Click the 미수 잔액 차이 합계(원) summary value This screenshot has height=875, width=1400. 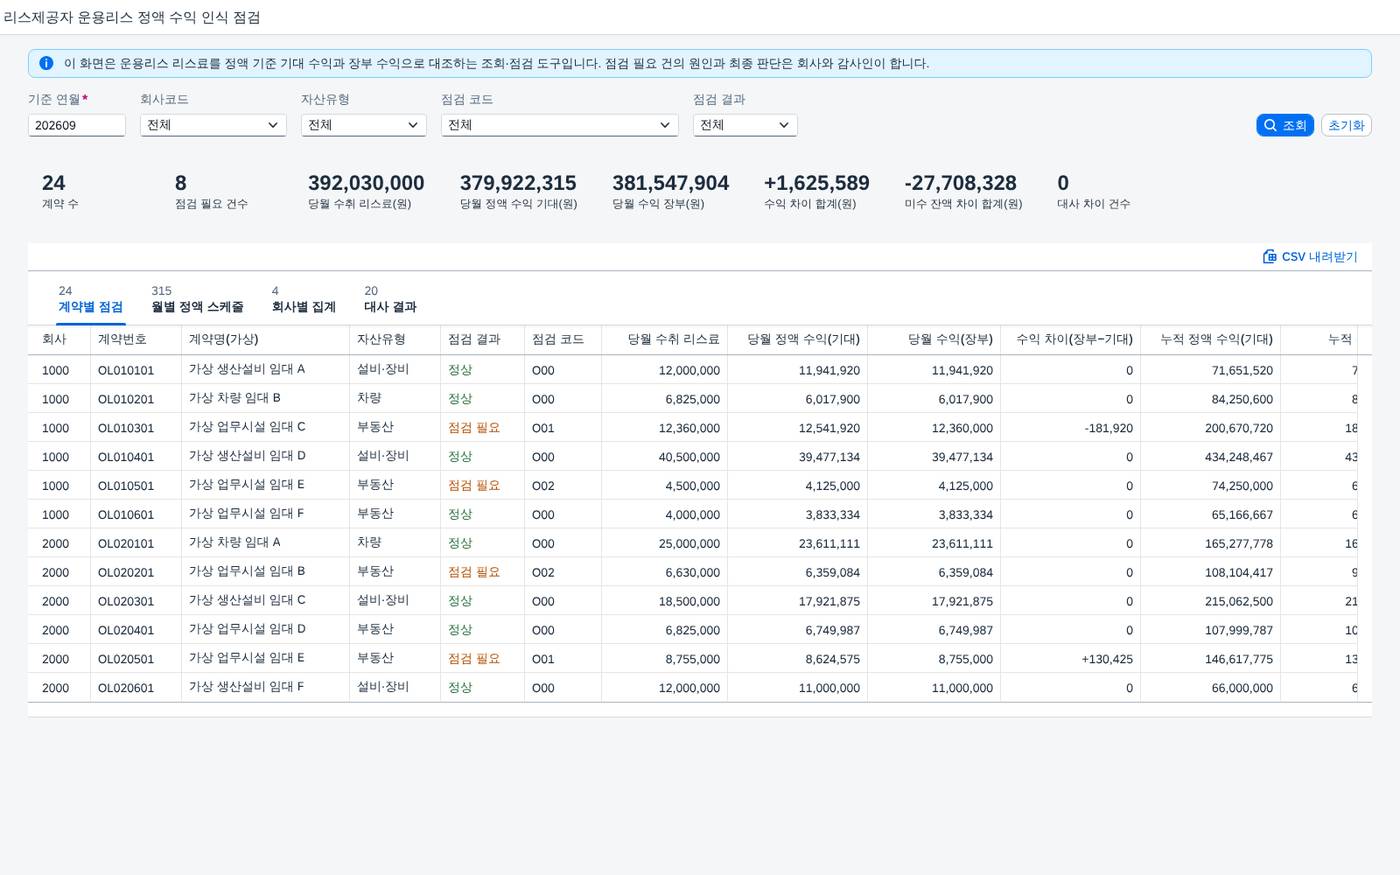pos(960,183)
